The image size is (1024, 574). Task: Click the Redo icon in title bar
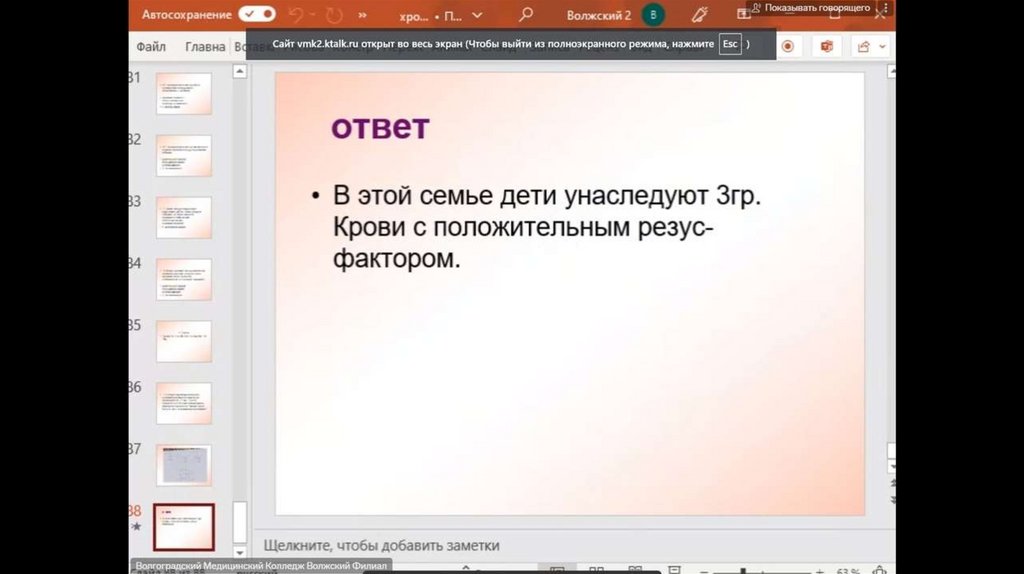pos(333,15)
